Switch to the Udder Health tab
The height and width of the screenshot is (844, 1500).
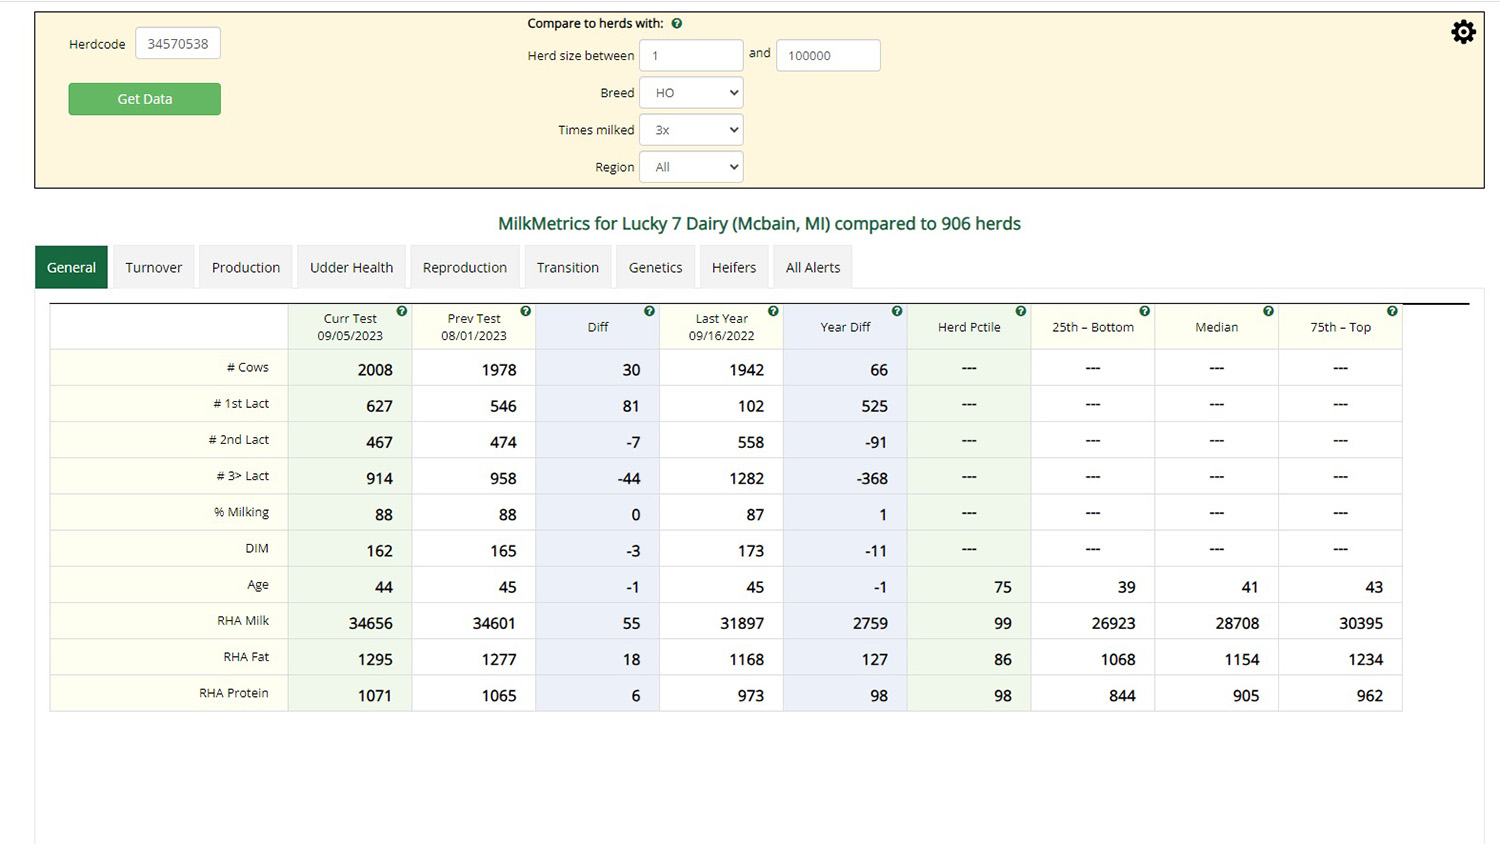tap(351, 267)
